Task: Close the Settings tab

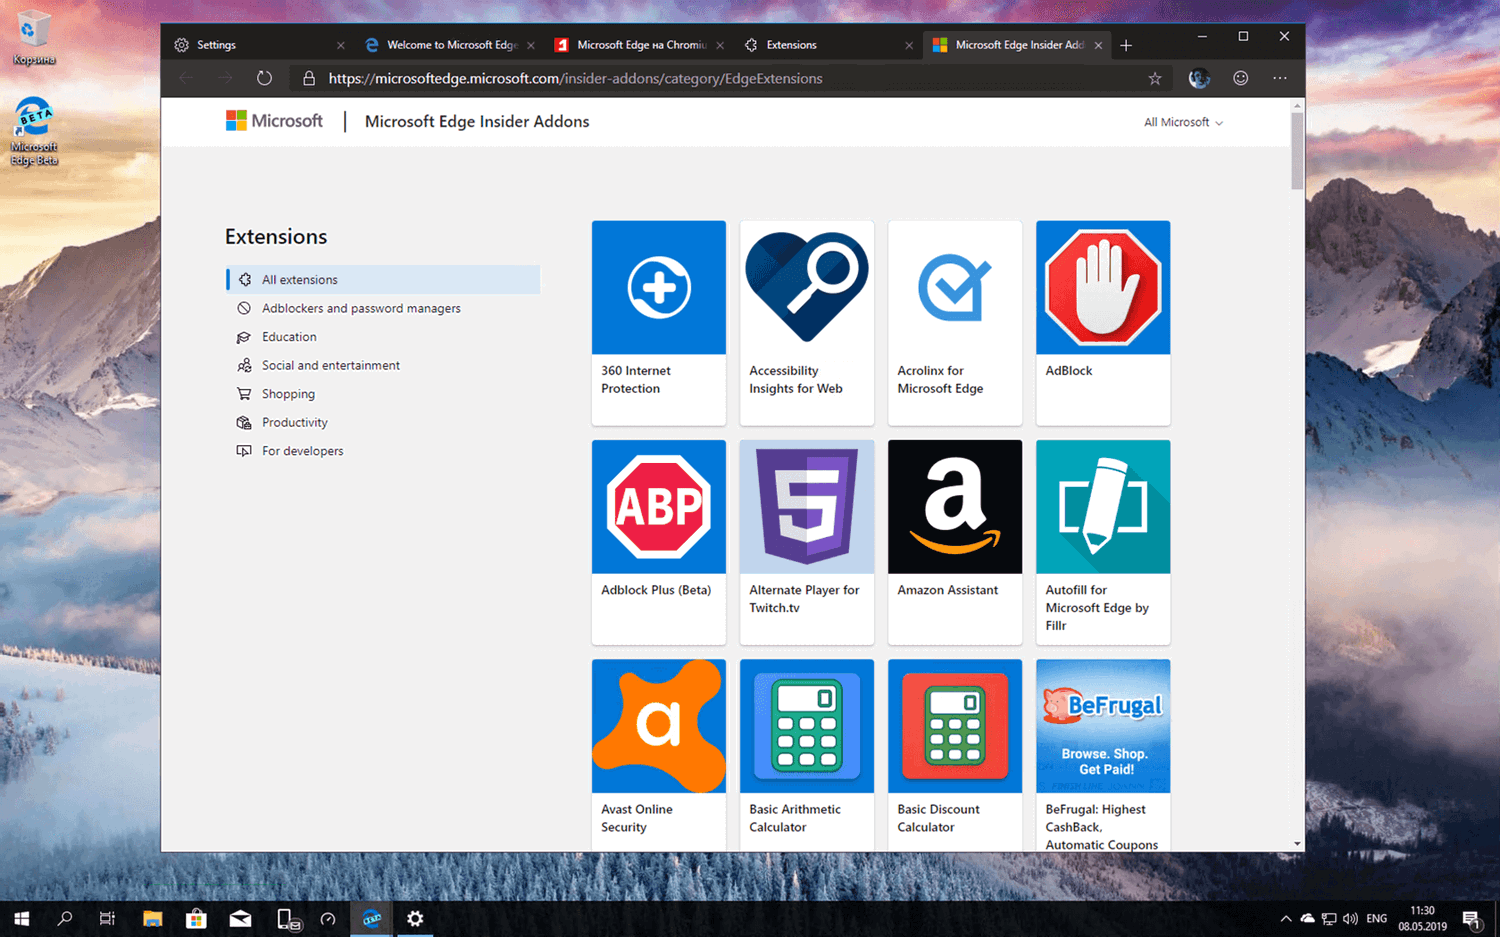Action: (341, 45)
